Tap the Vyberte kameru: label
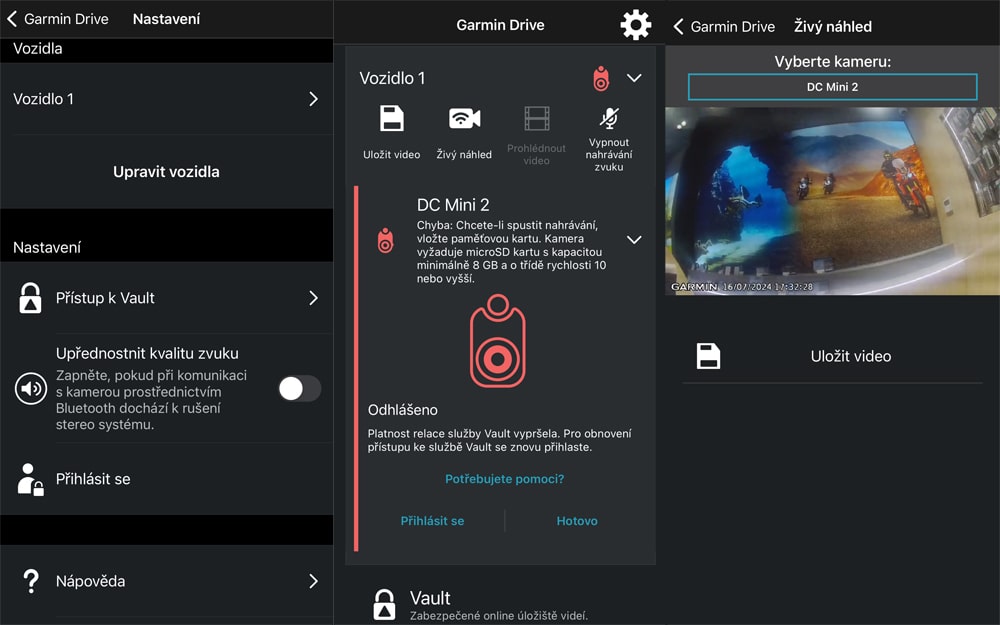Image resolution: width=1000 pixels, height=625 pixels. pyautogui.click(x=832, y=62)
